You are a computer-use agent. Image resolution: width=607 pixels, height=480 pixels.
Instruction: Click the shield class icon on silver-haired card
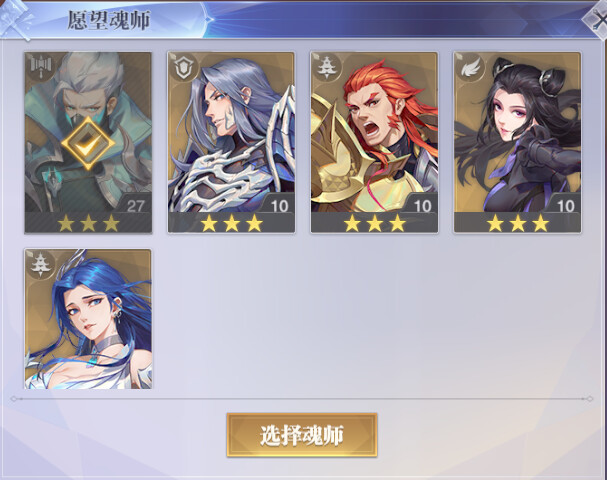tap(184, 69)
